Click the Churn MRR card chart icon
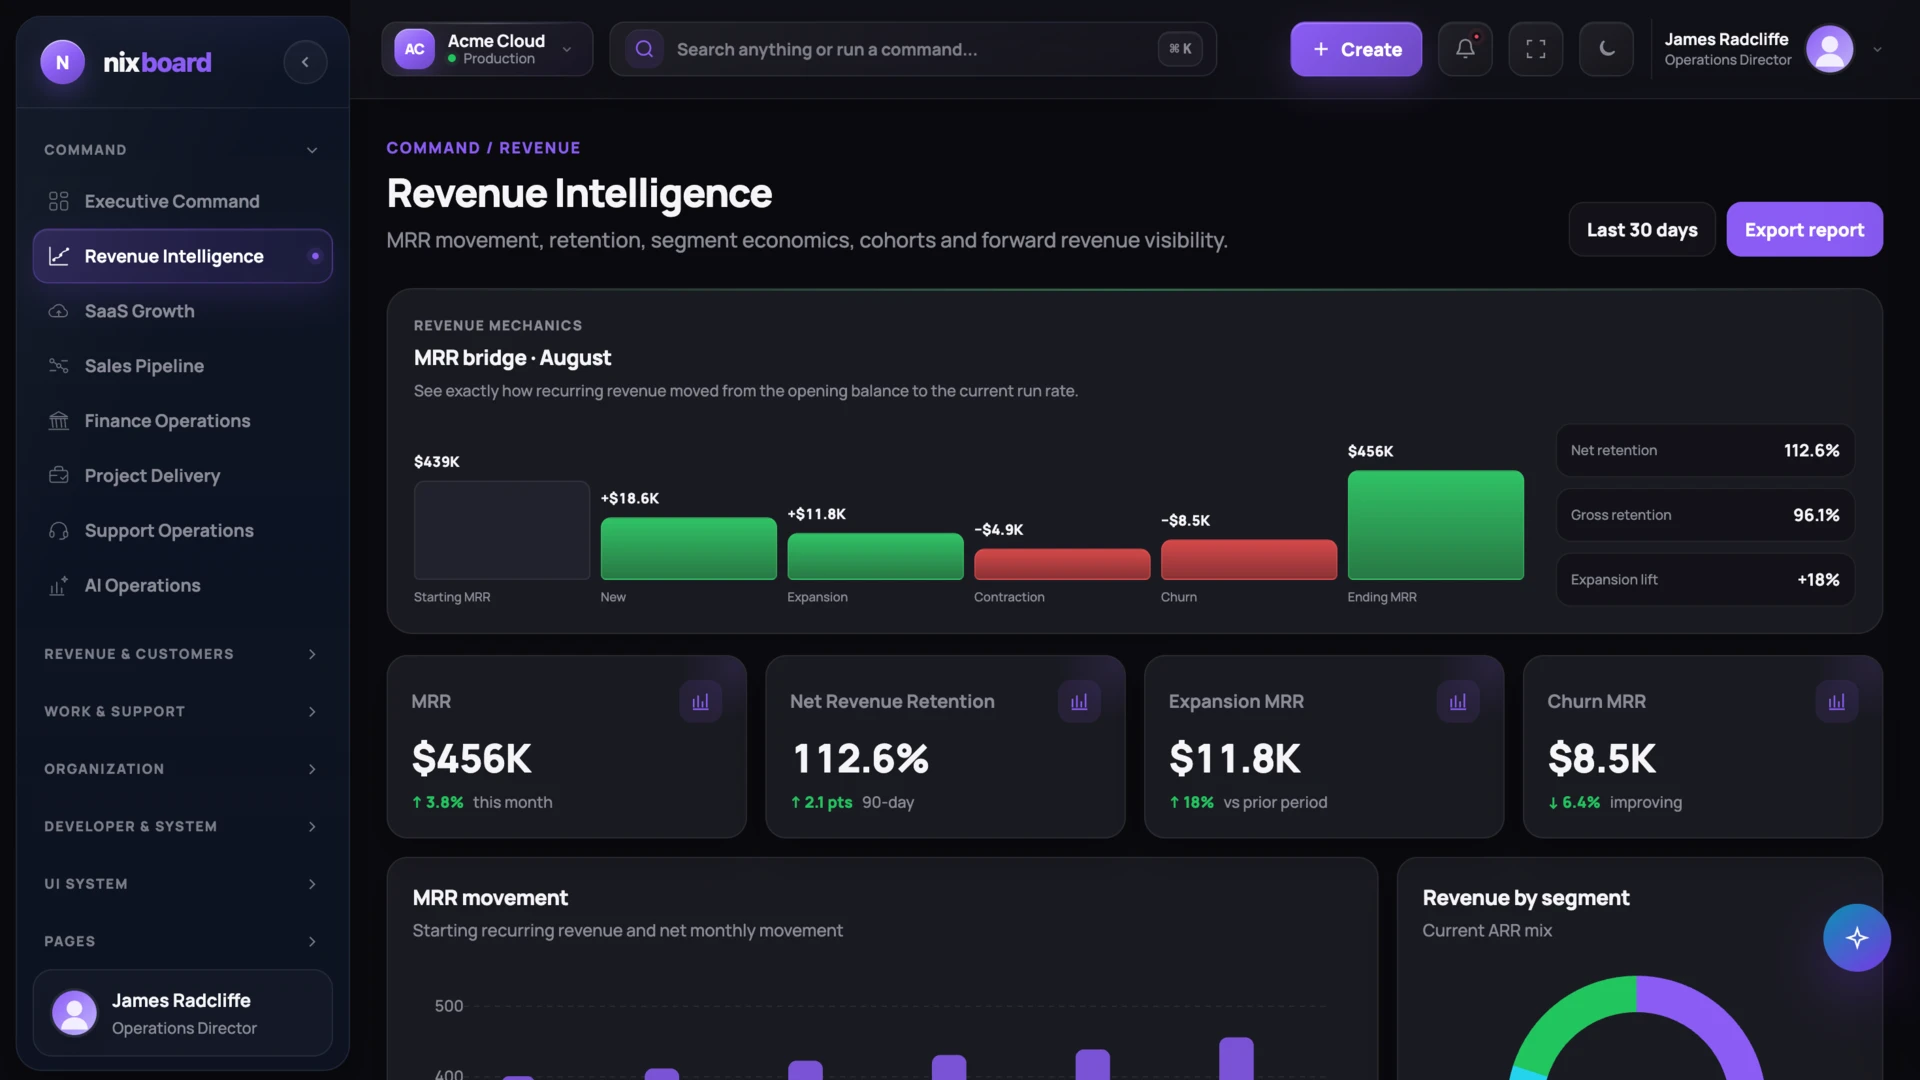 [1837, 702]
